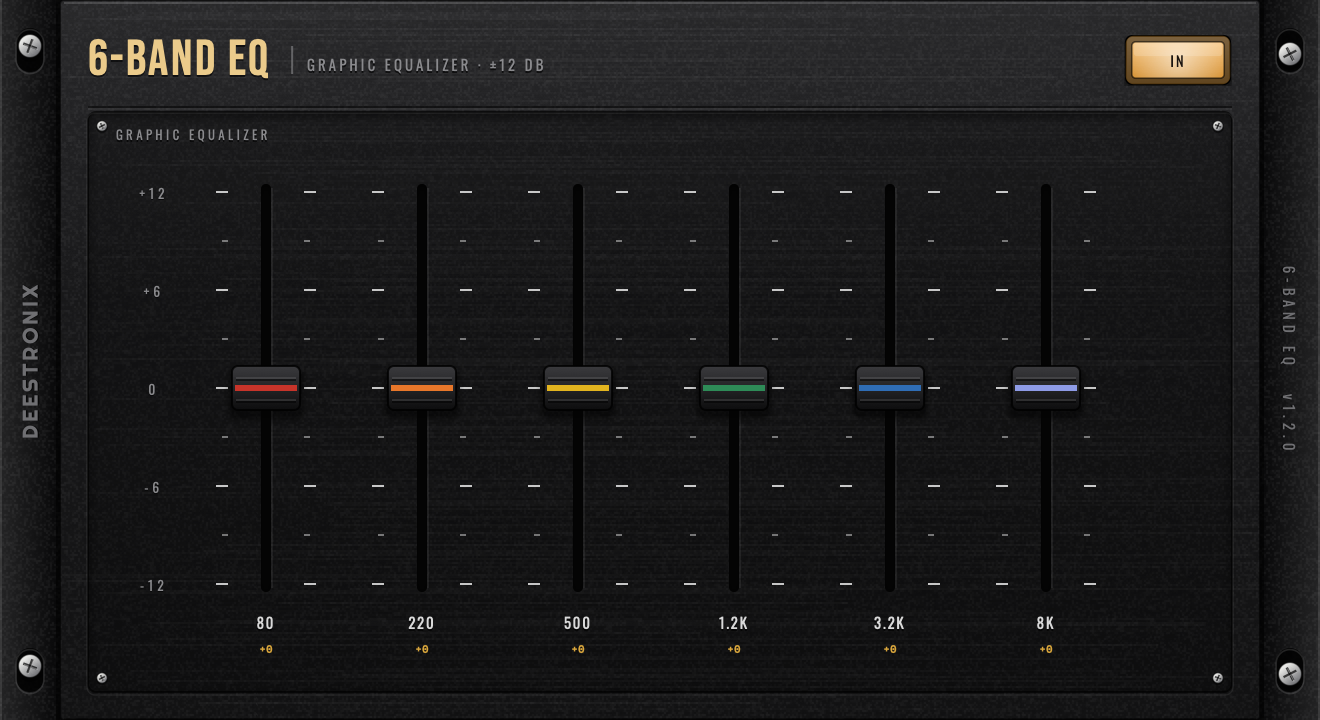Image resolution: width=1320 pixels, height=720 pixels.
Task: Select the +0 gain readout under 500
Action: pos(578,650)
